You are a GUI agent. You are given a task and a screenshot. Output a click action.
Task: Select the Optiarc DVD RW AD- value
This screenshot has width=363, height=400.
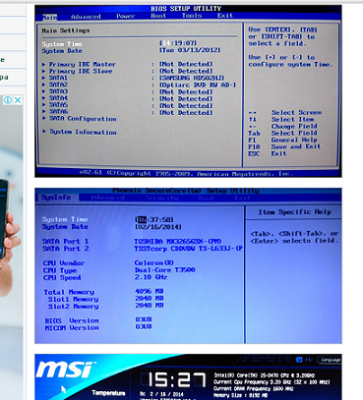[x=198, y=85]
